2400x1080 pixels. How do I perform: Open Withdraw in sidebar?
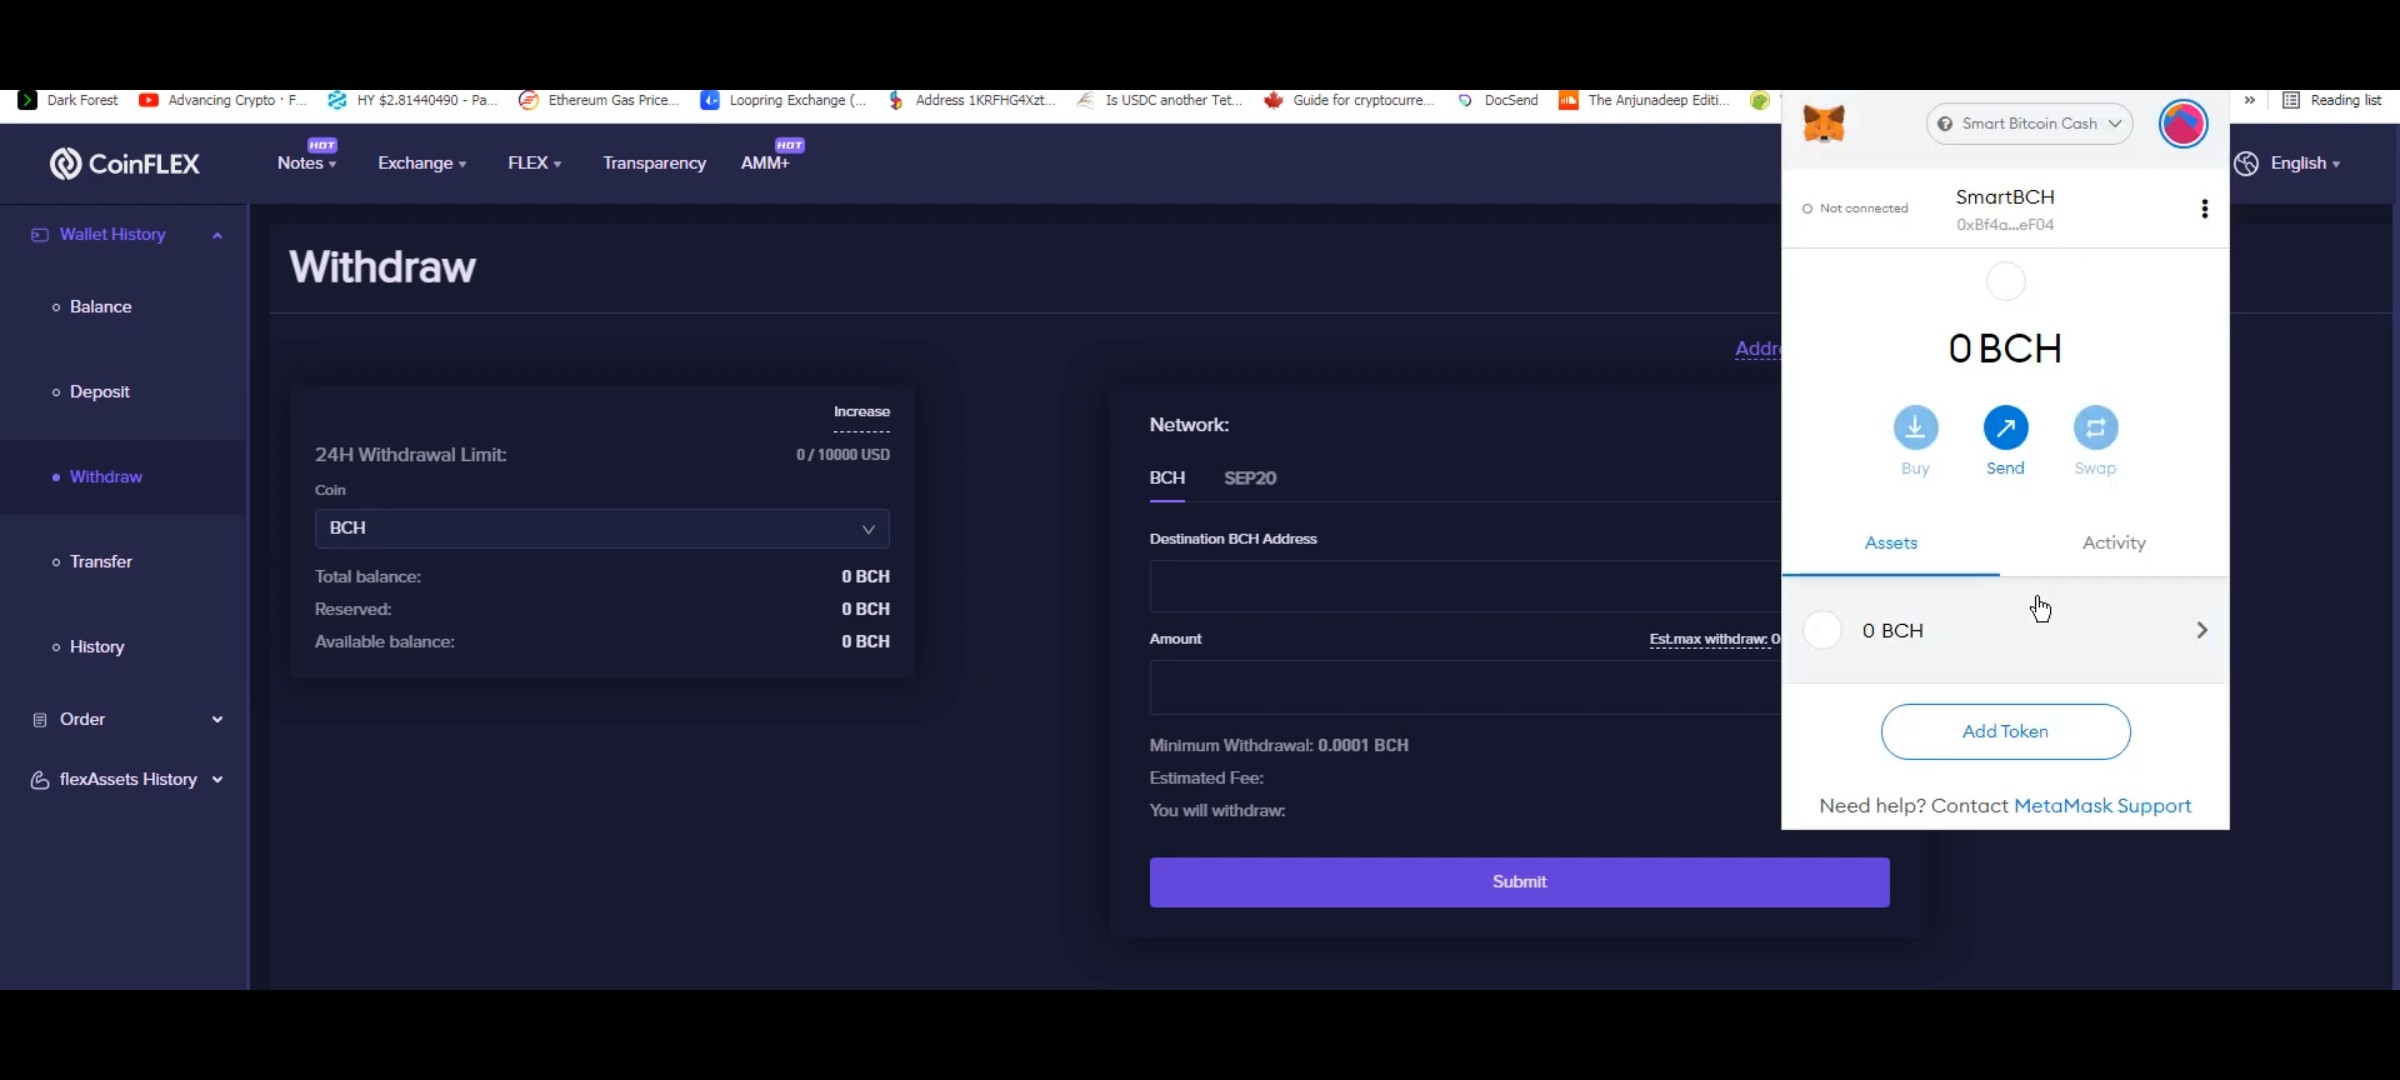(106, 477)
